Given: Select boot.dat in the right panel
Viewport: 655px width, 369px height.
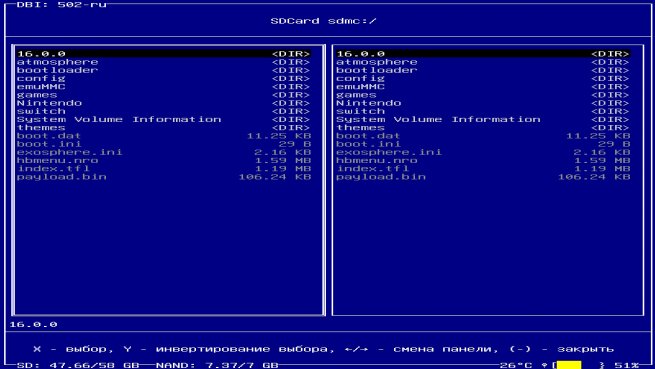Looking at the screenshot, I should coord(483,136).
